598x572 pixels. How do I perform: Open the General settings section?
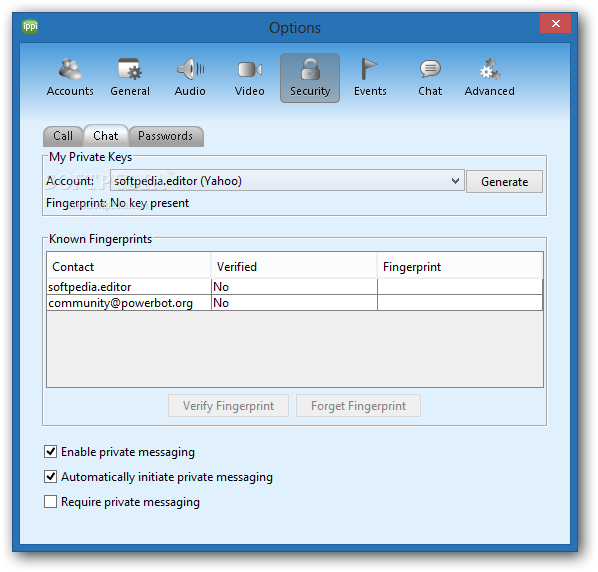(130, 78)
